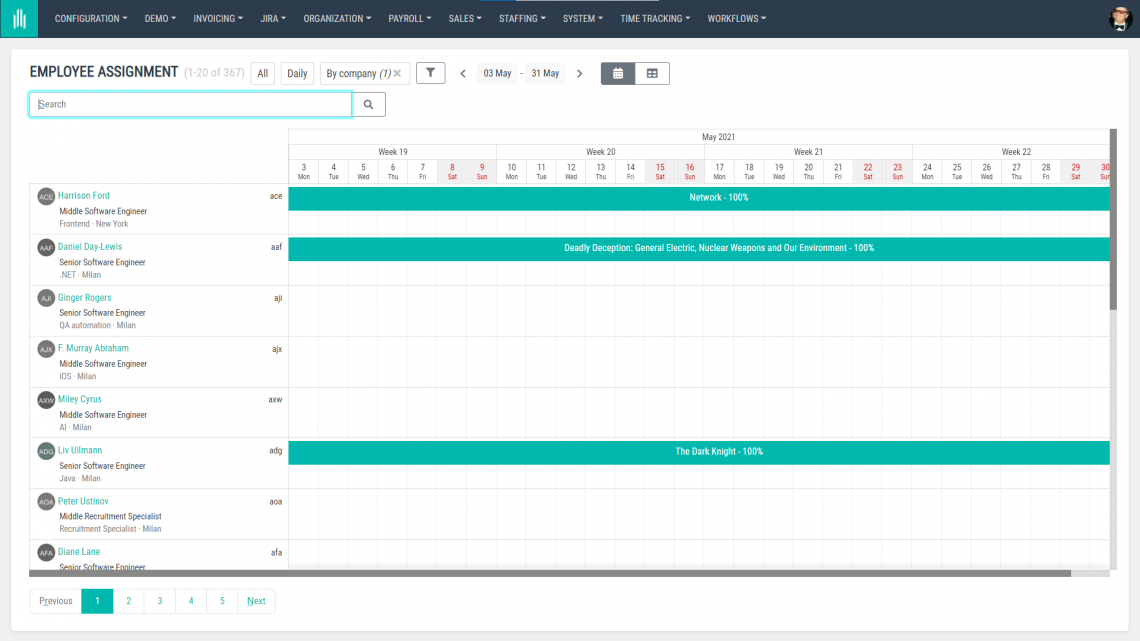Advance to the next date range with right chevron
The width and height of the screenshot is (1140, 641).
click(579, 73)
